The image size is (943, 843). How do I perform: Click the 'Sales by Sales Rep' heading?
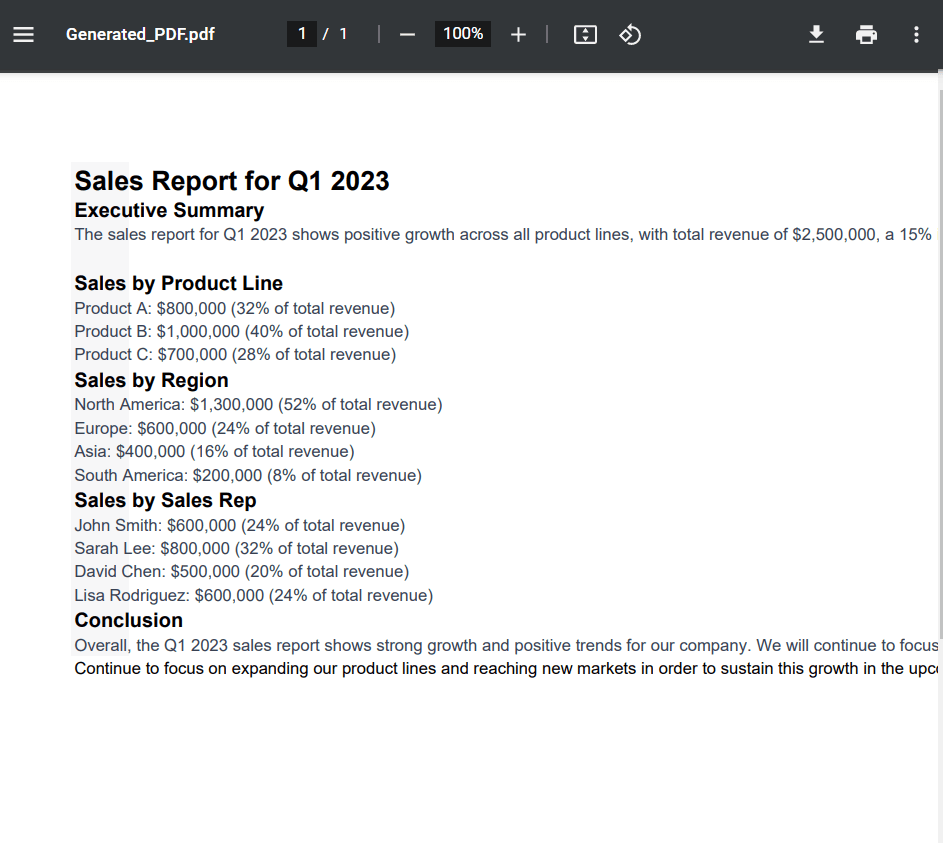click(x=165, y=500)
